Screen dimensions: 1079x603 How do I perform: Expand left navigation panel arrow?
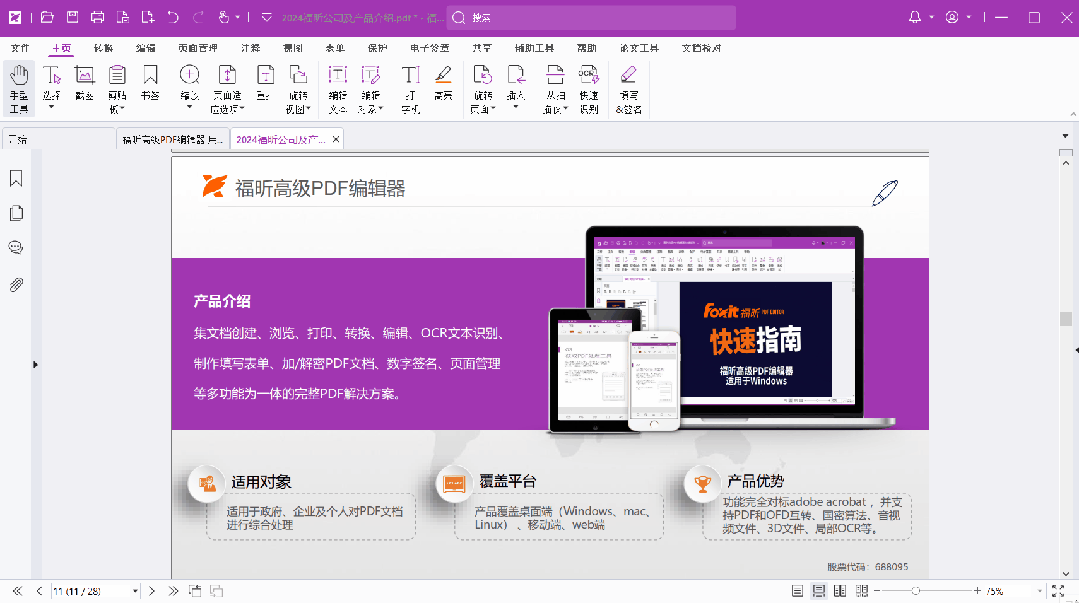point(35,365)
